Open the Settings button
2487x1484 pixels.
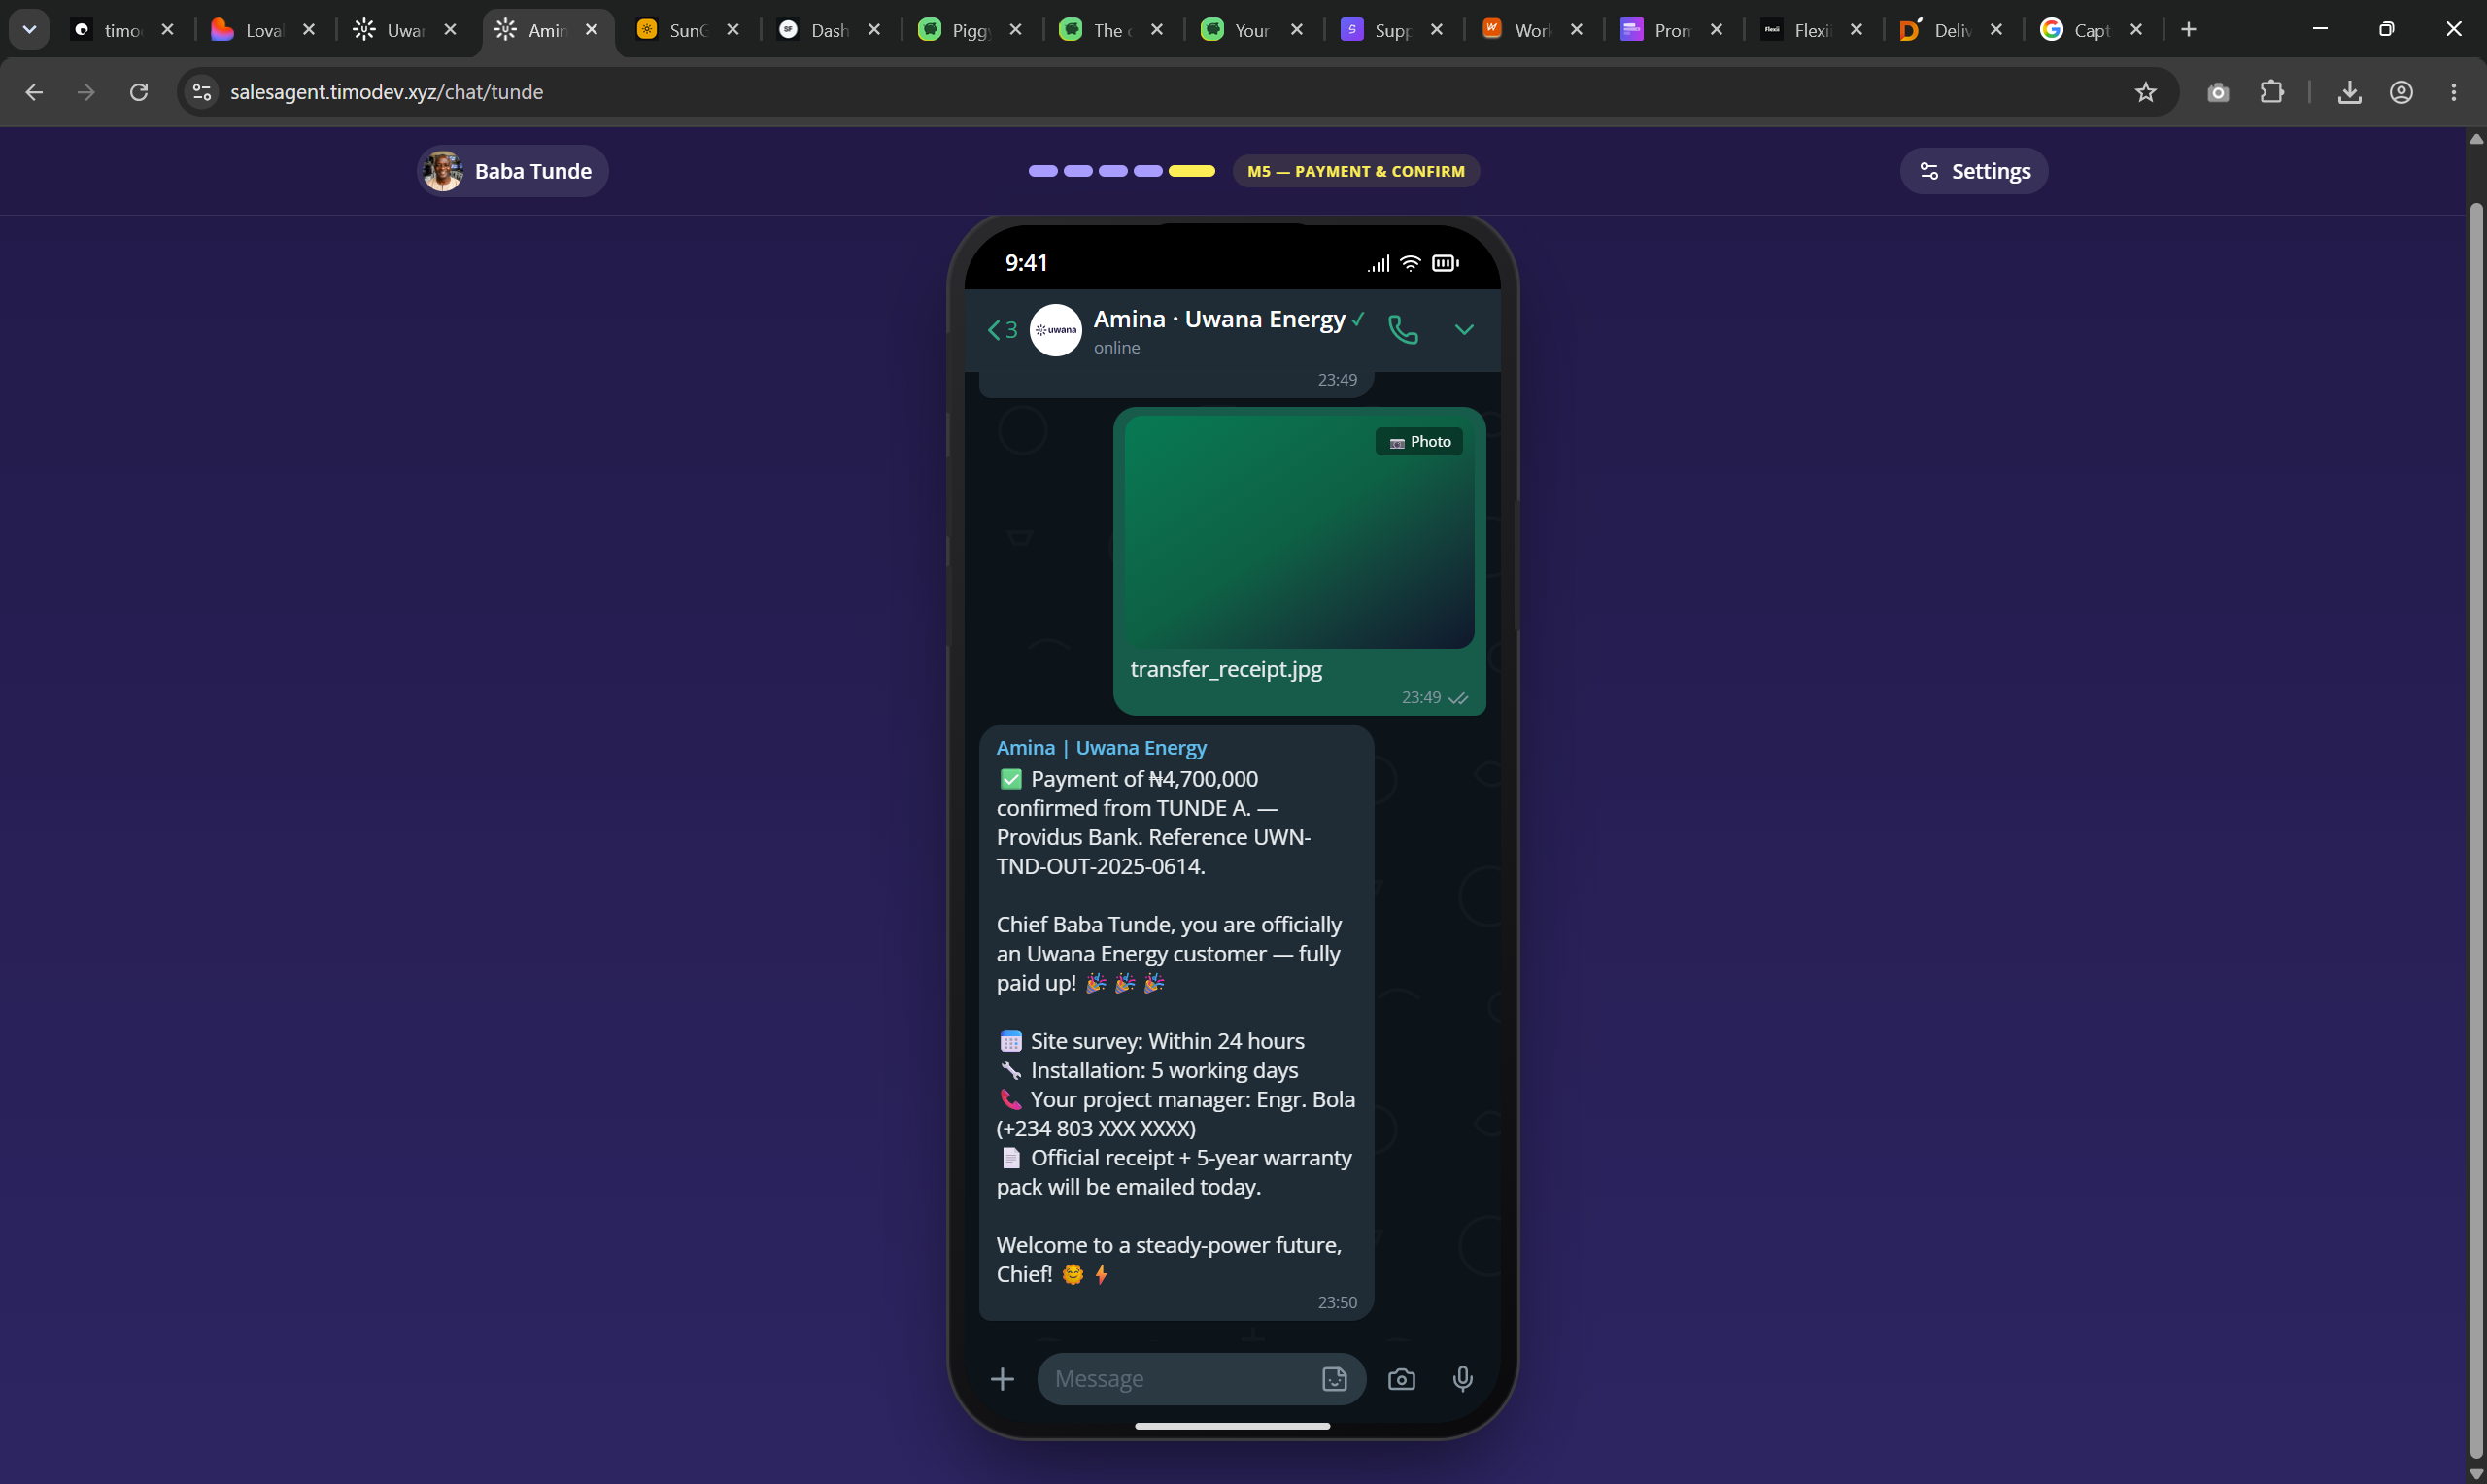[1973, 171]
